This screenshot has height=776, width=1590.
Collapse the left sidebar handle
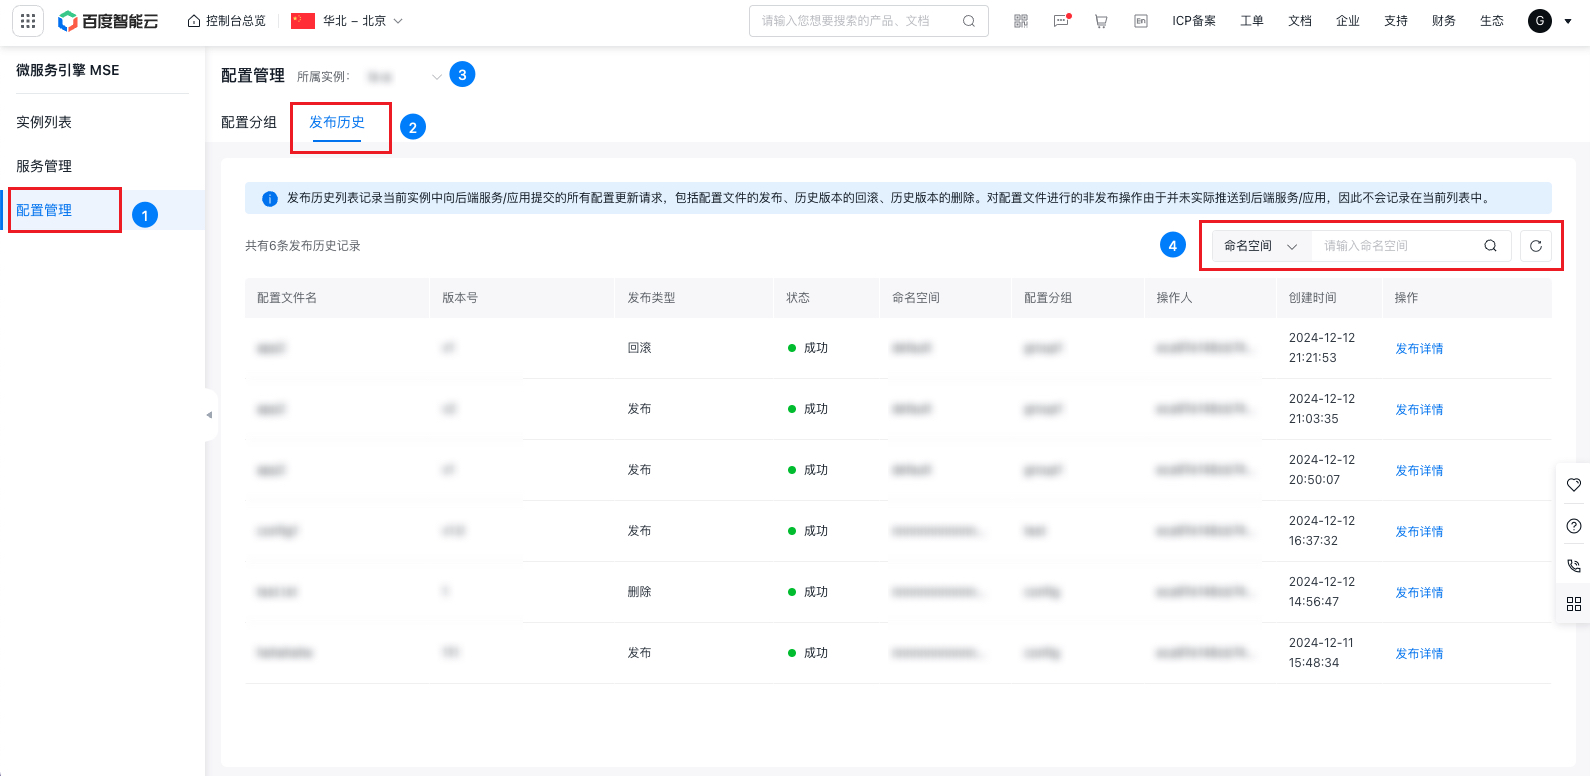click(209, 415)
